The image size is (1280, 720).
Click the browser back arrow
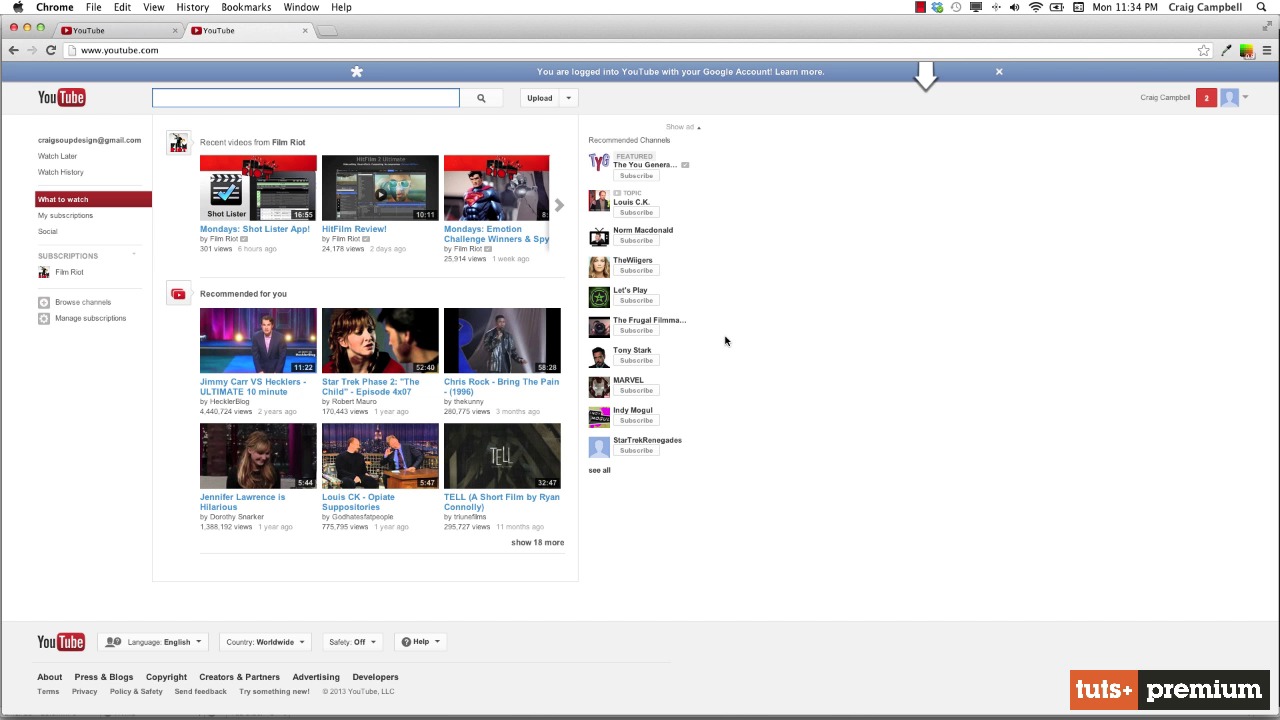pos(13,50)
